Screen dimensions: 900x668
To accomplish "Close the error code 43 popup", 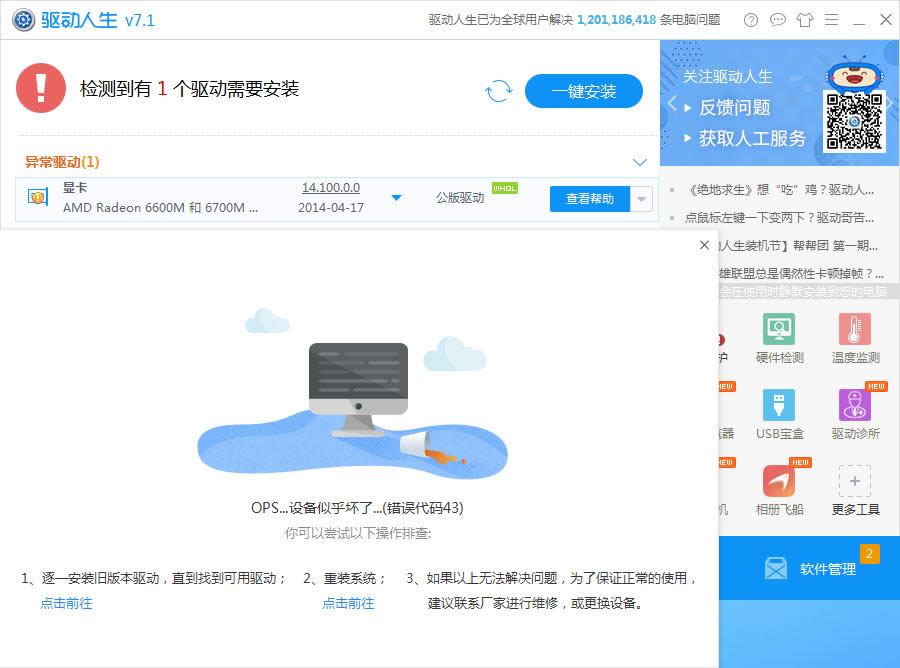I will [x=704, y=245].
